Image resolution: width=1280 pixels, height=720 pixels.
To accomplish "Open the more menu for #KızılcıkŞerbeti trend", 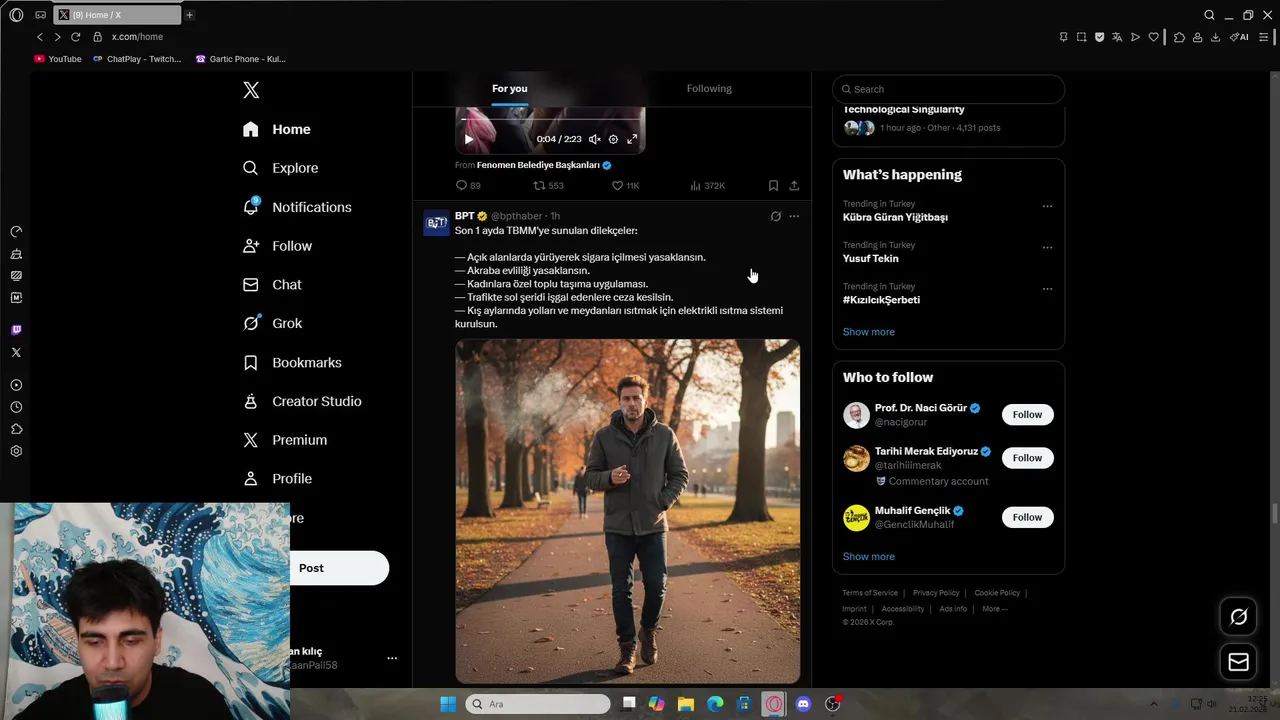I will (x=1047, y=289).
